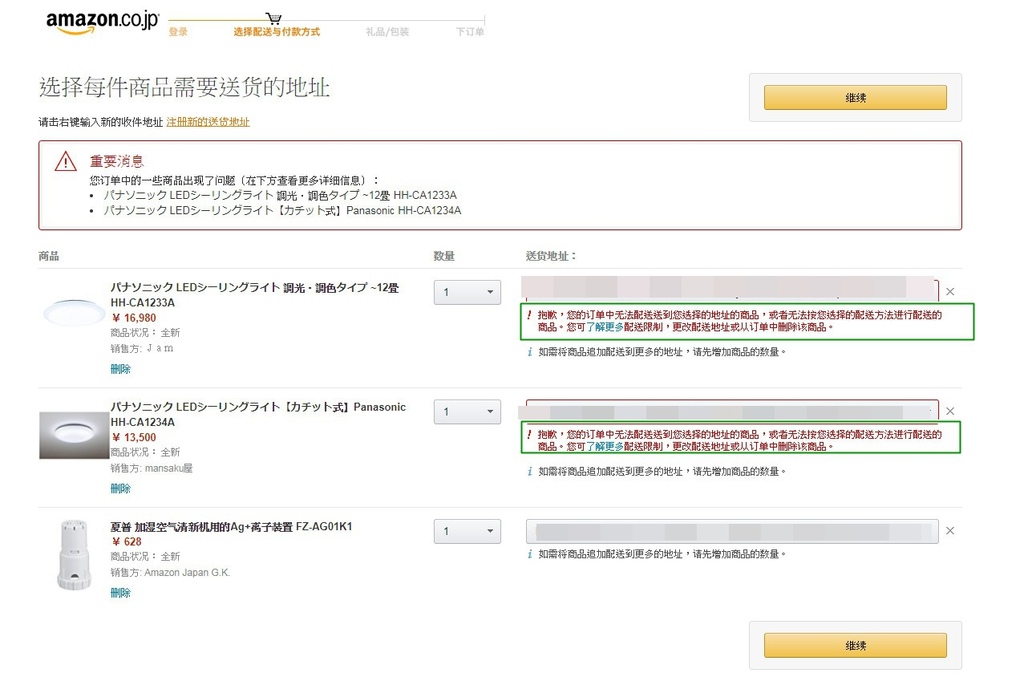Screen dimensions: 1024x673
Task: Select the 登录 checkout step
Action: coord(178,32)
